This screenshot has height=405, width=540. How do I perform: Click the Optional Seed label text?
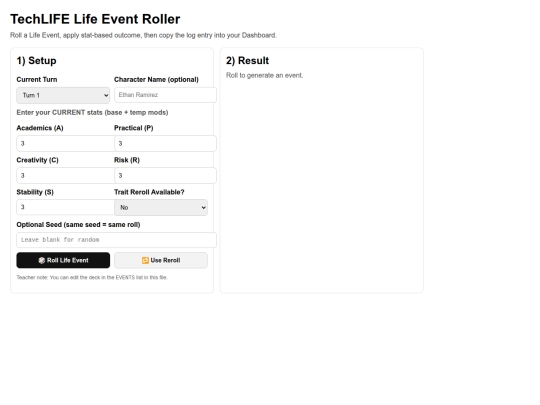coord(78,225)
